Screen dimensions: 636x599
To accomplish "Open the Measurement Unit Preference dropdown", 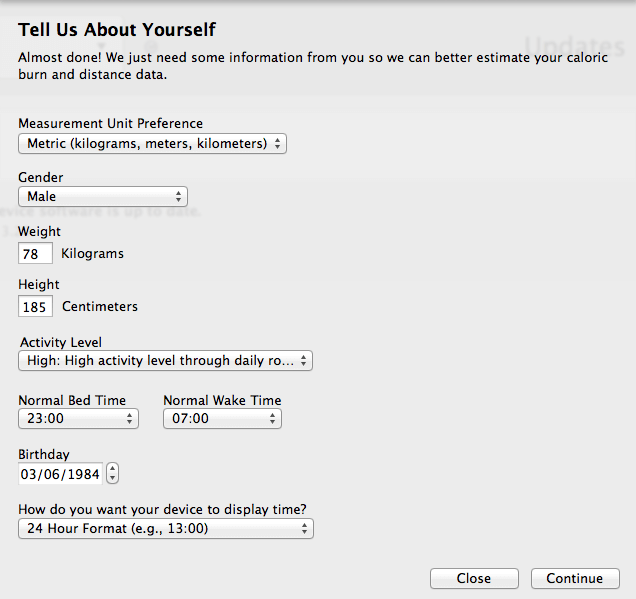I will tap(152, 144).
